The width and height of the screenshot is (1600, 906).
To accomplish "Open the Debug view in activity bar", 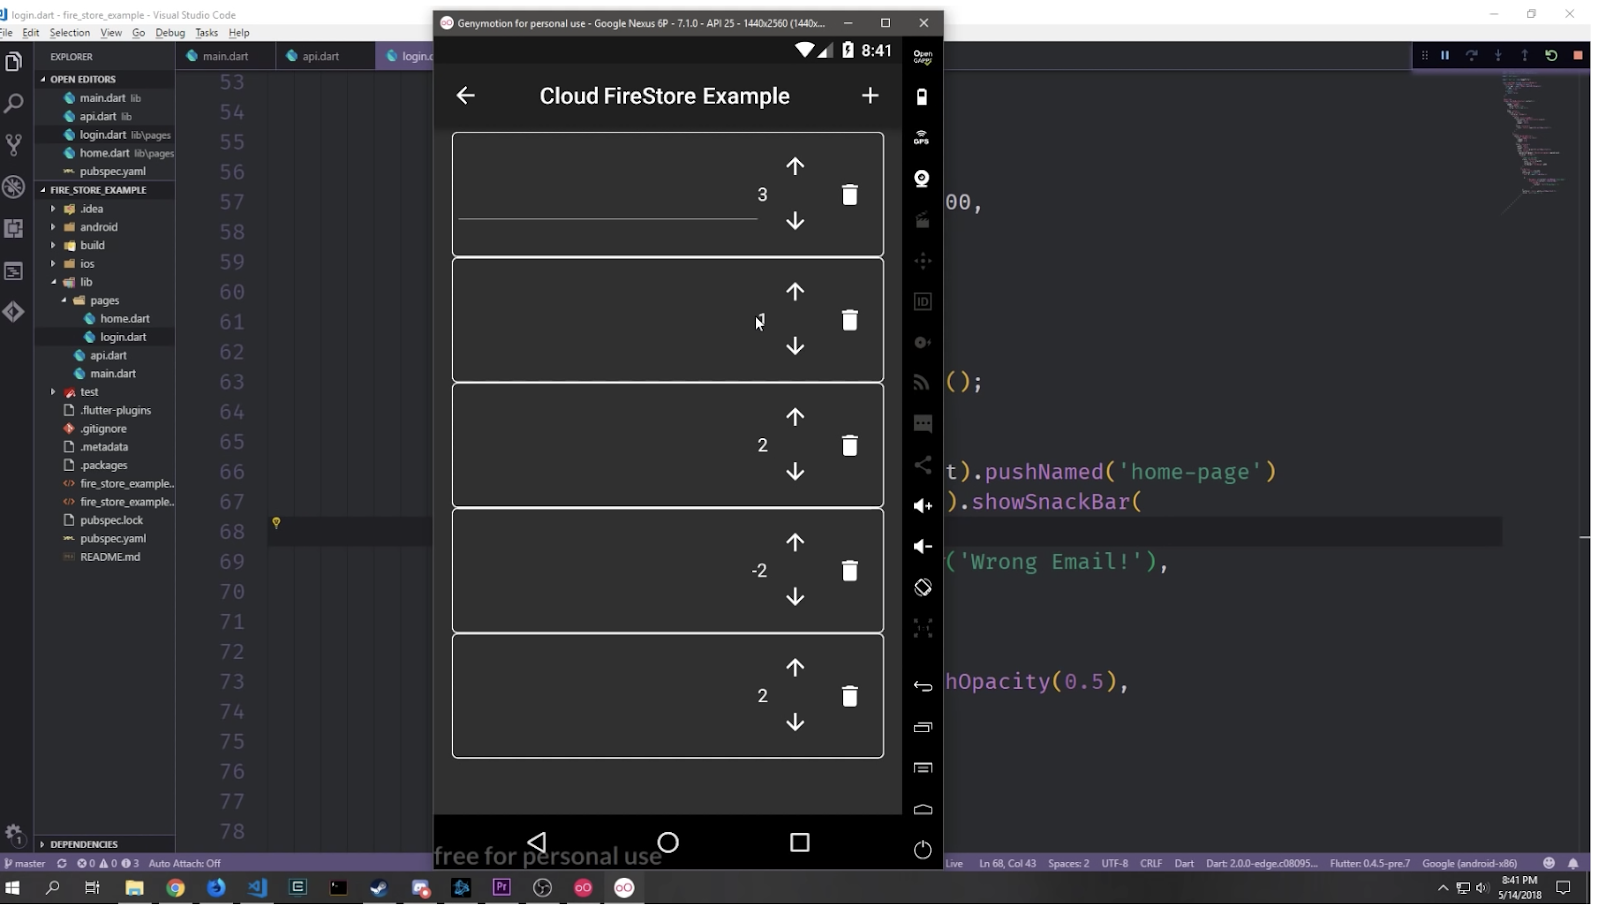I will pyautogui.click(x=14, y=187).
